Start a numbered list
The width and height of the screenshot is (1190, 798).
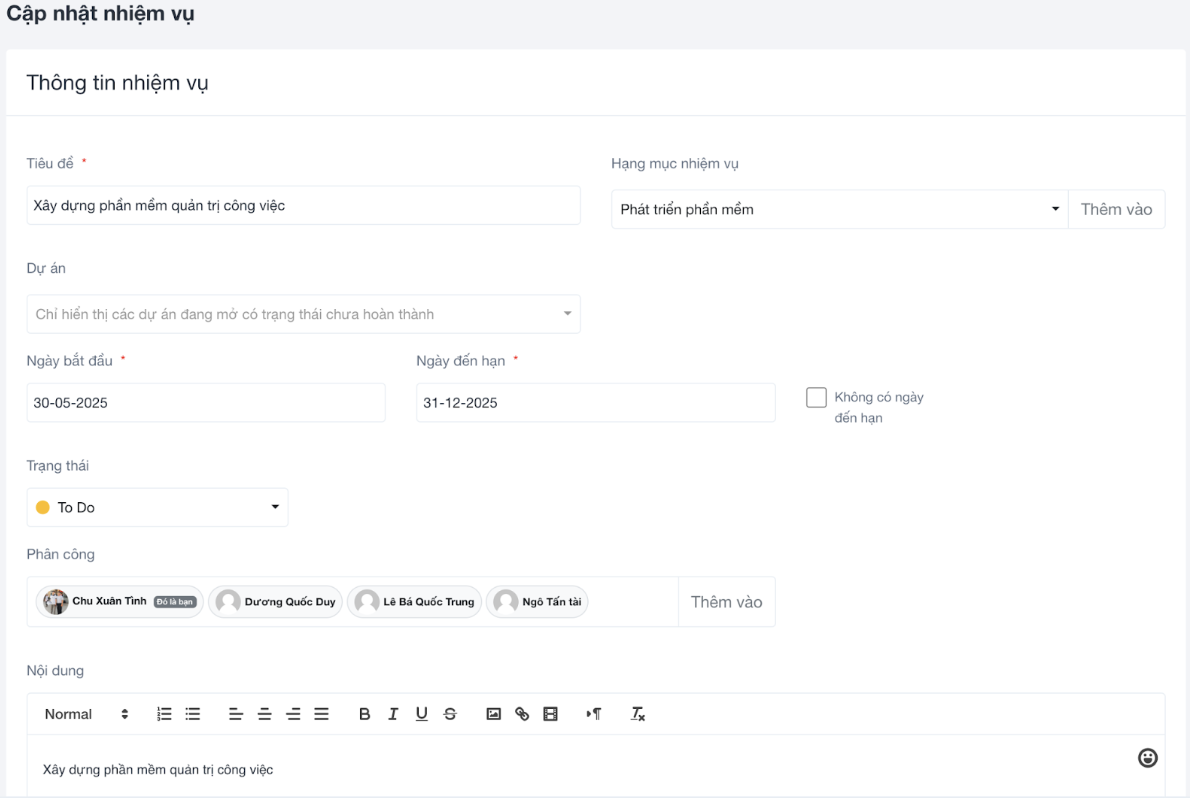[165, 714]
